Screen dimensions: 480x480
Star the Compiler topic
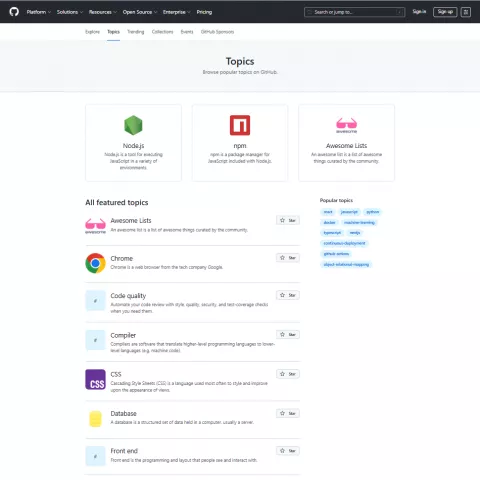coord(288,334)
